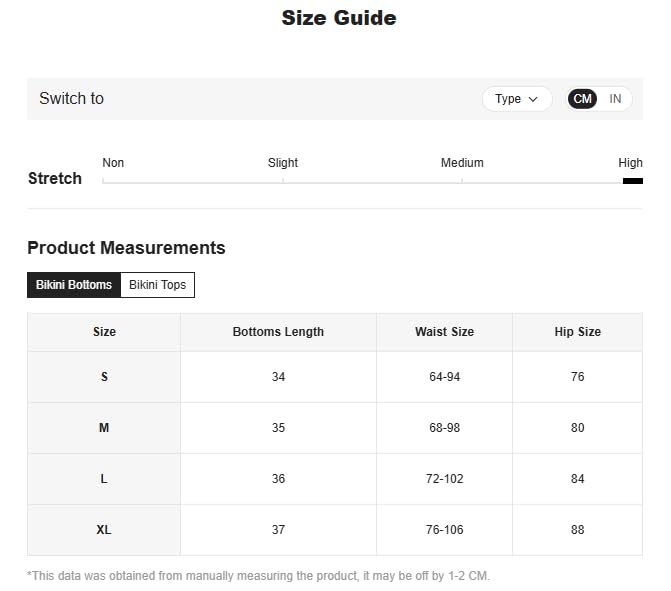The image size is (671, 591).
Task: Switch units to CM
Action: (x=582, y=99)
